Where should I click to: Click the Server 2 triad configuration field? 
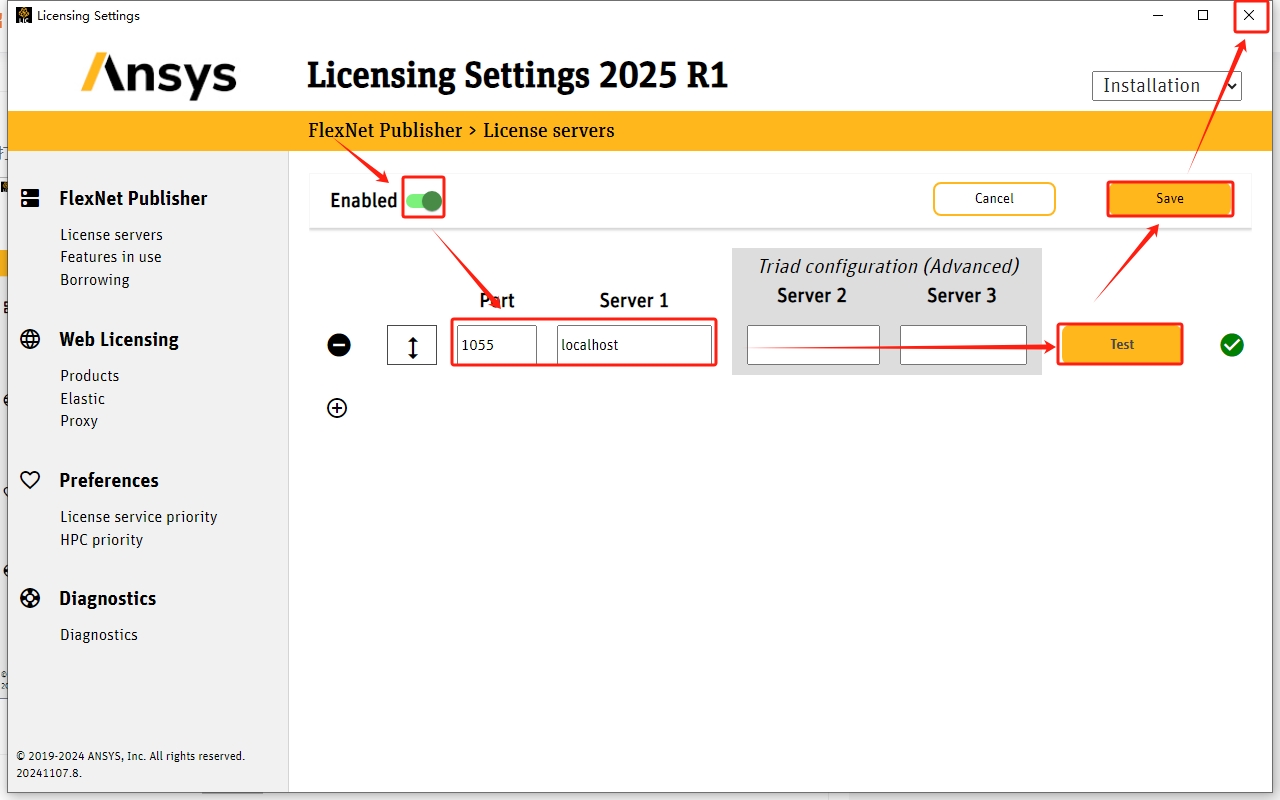click(x=812, y=344)
